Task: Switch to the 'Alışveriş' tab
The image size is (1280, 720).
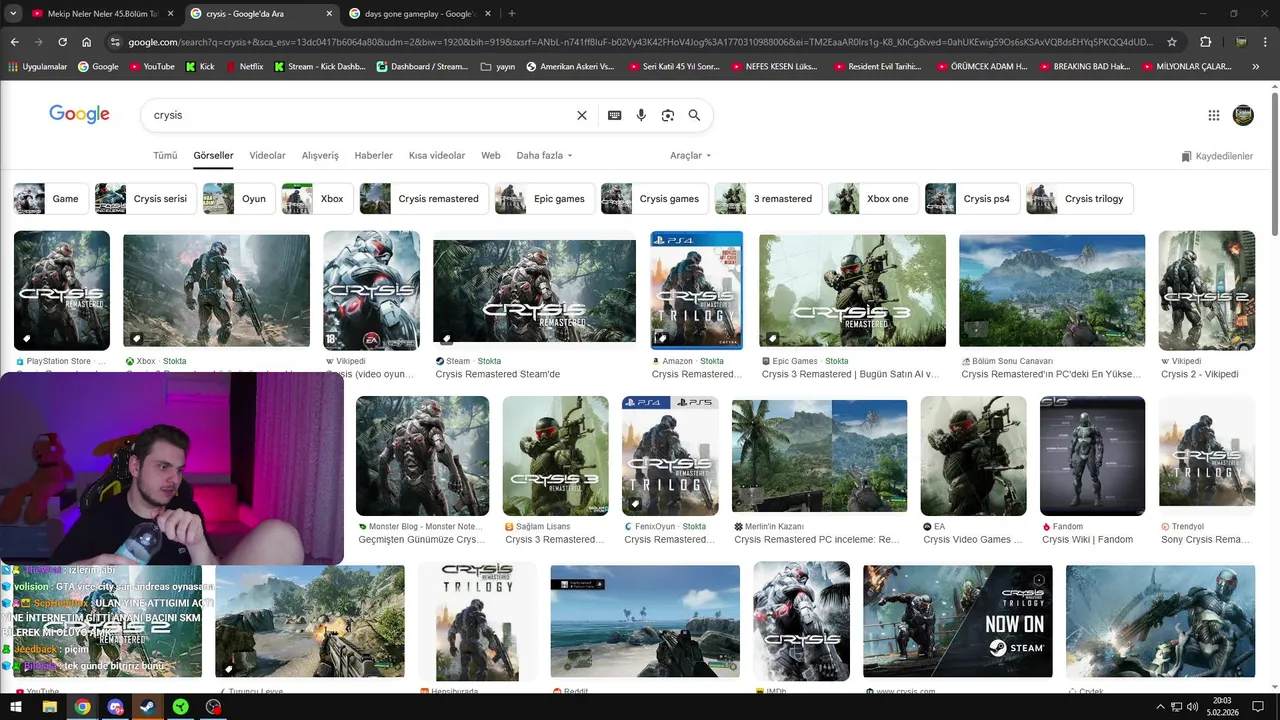Action: point(320,156)
